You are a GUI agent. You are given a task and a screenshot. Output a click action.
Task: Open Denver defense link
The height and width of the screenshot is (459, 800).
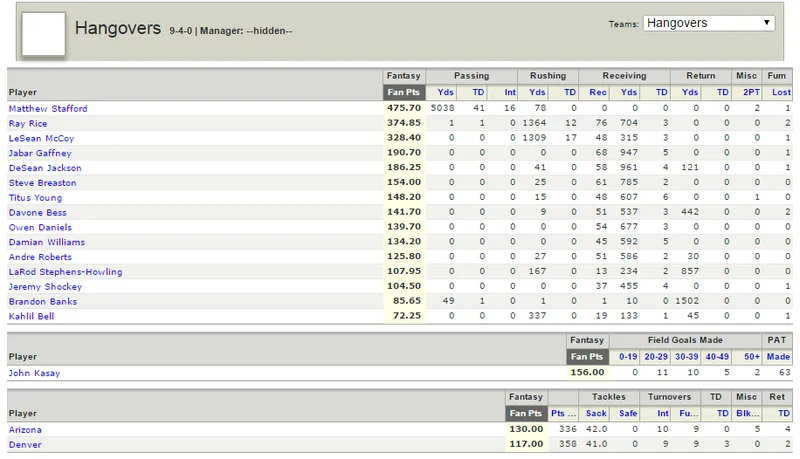(x=25, y=444)
